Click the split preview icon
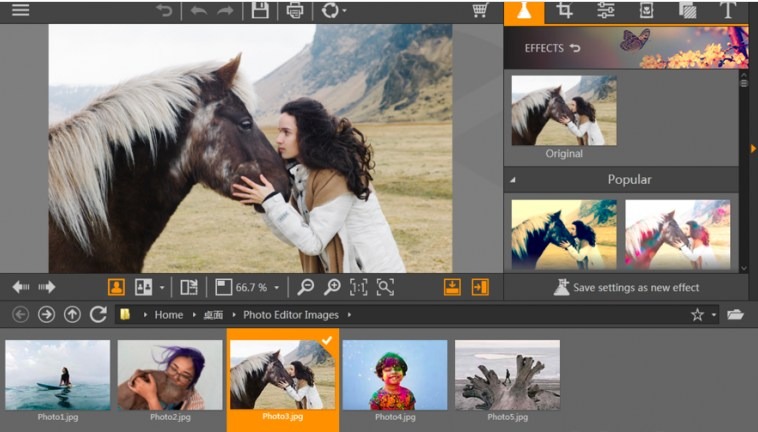The image size is (758, 432). click(x=189, y=287)
